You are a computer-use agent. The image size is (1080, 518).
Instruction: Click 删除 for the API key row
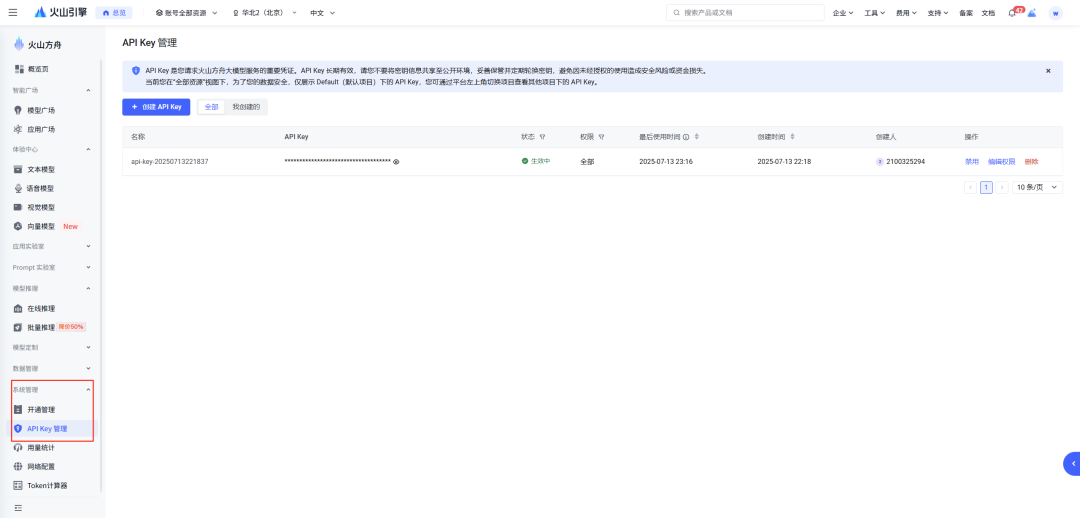(x=1031, y=162)
